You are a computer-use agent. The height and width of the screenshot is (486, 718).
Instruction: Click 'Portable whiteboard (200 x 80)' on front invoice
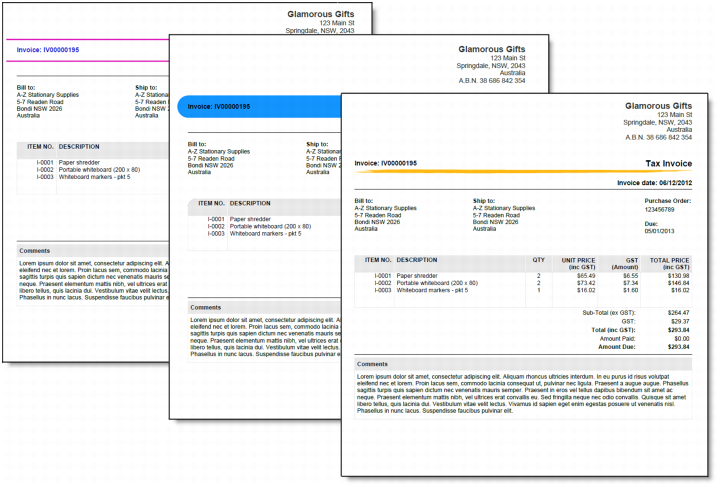[437, 283]
